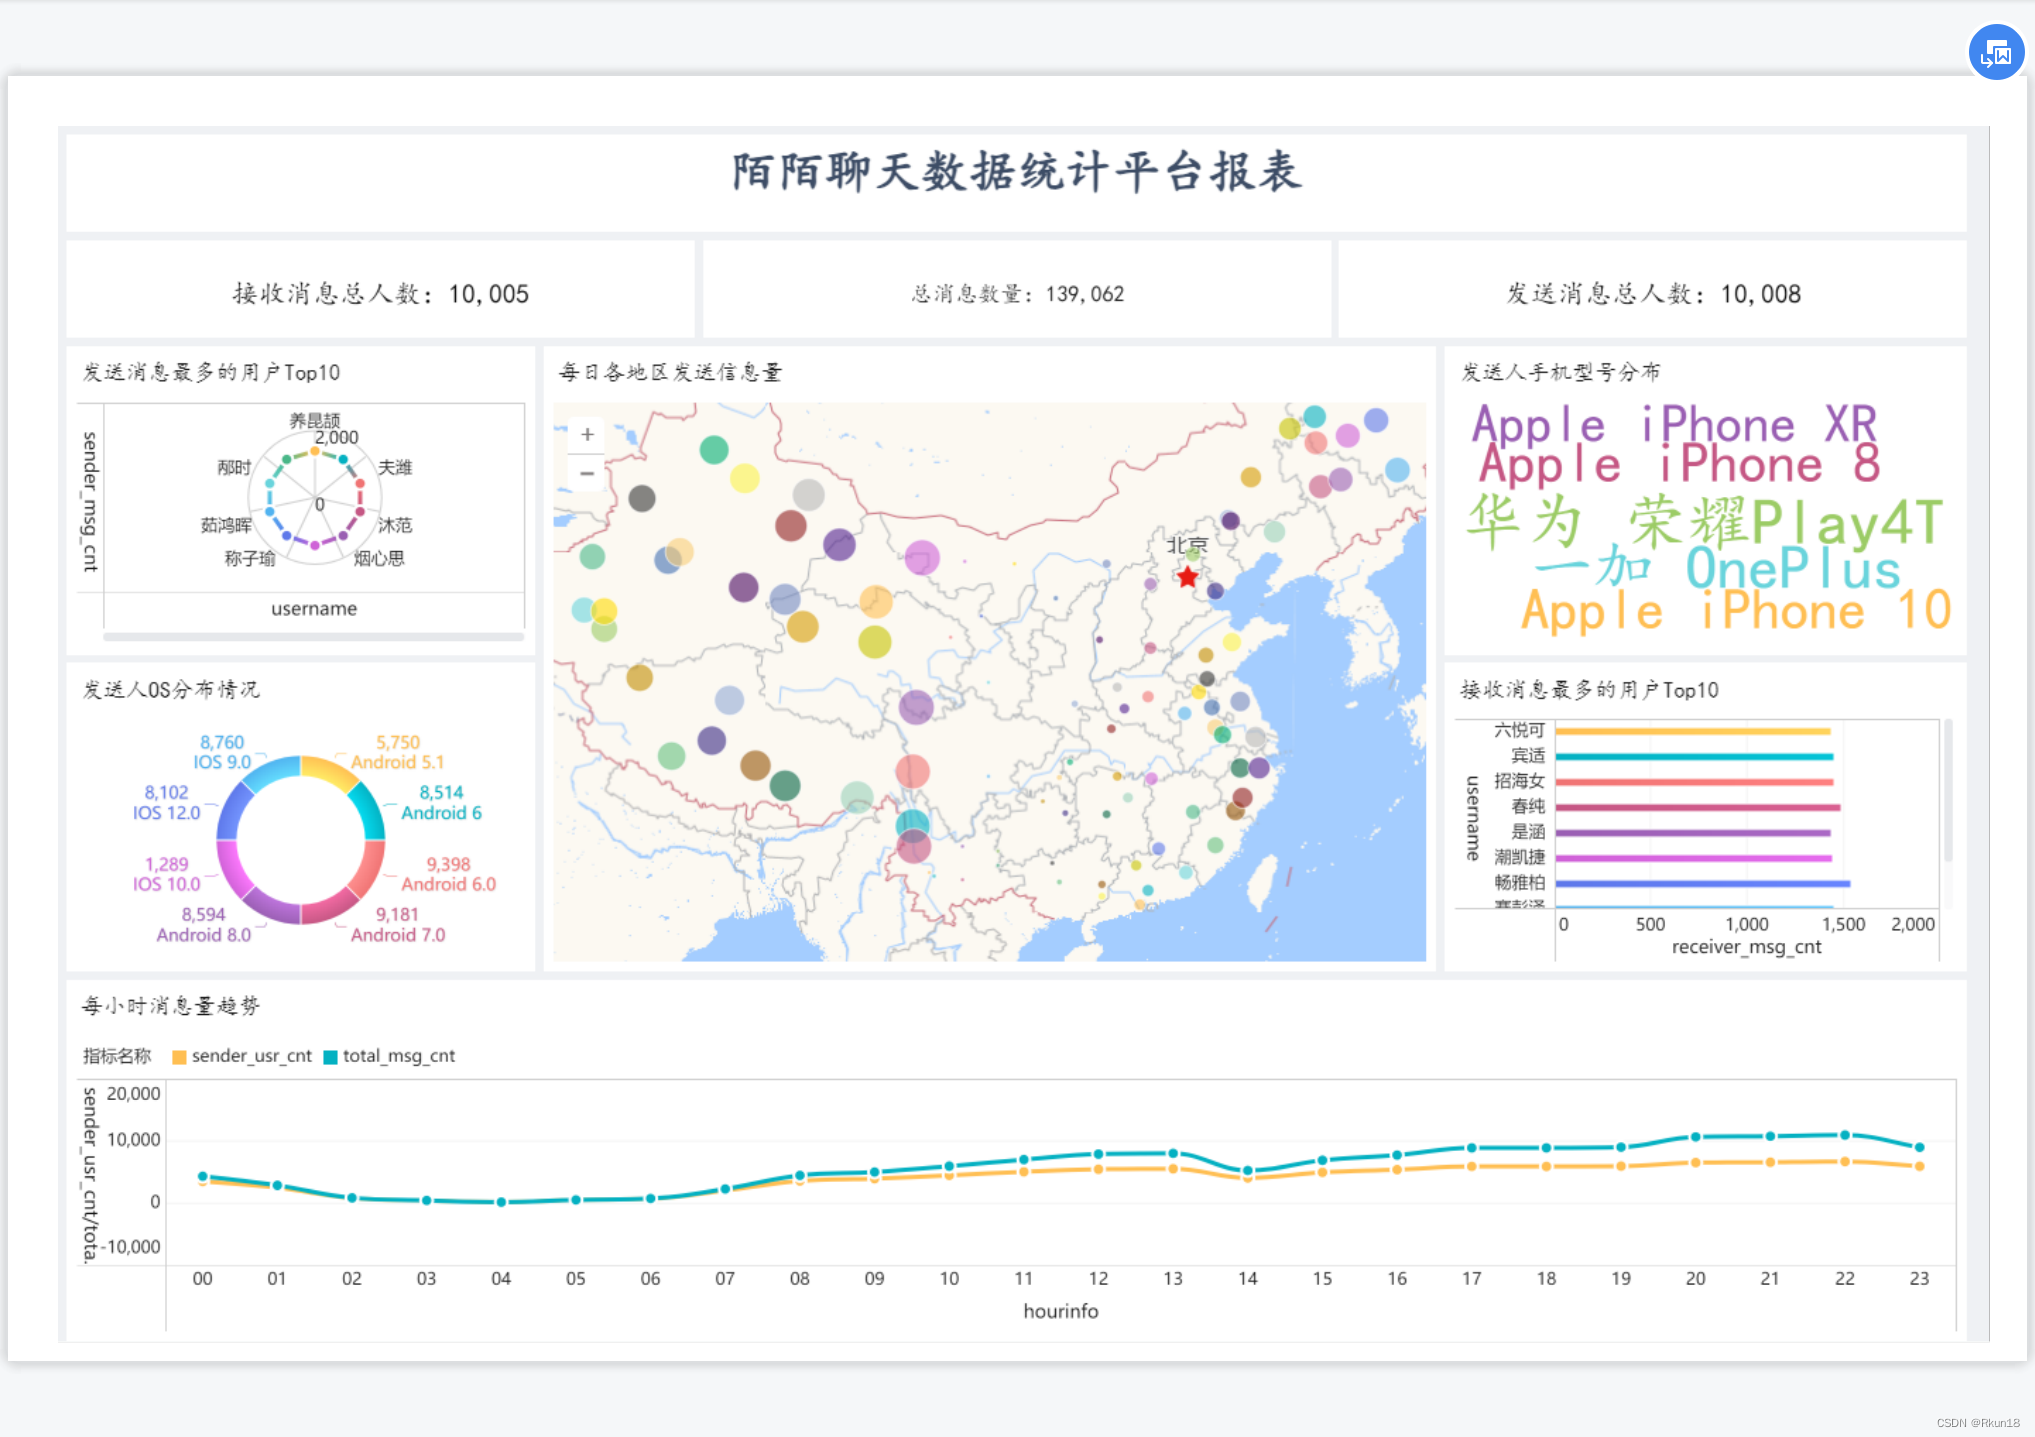Screen dimensions: 2035x1437
Task: Click the line point at hour 04
Action: (x=501, y=1202)
